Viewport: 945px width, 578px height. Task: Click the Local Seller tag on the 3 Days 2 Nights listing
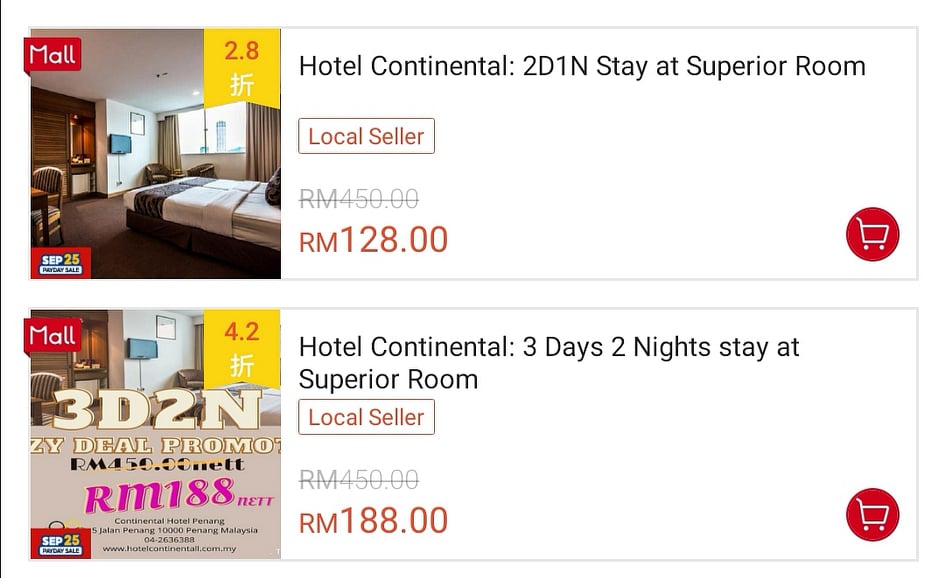coord(366,418)
